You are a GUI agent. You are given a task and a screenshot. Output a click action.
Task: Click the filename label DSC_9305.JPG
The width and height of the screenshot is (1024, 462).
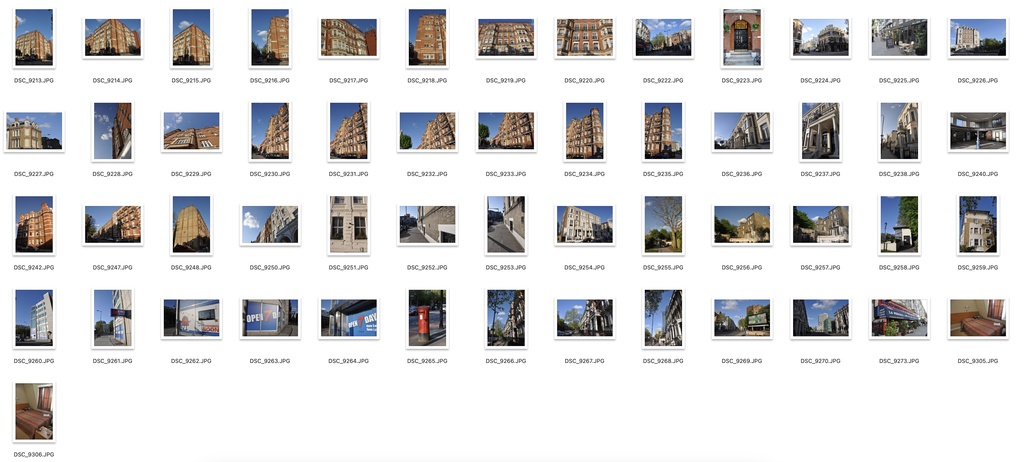tap(978, 361)
